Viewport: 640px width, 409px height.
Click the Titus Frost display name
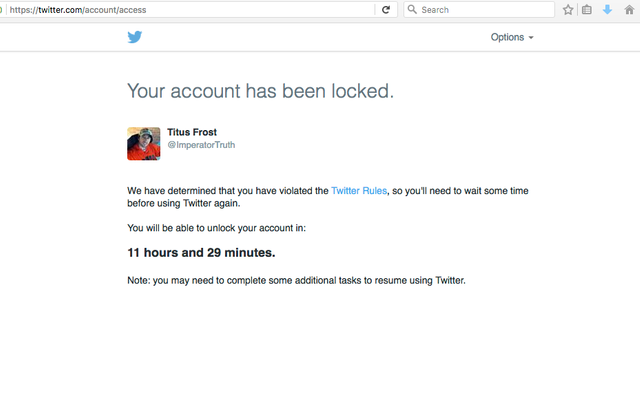click(x=192, y=132)
